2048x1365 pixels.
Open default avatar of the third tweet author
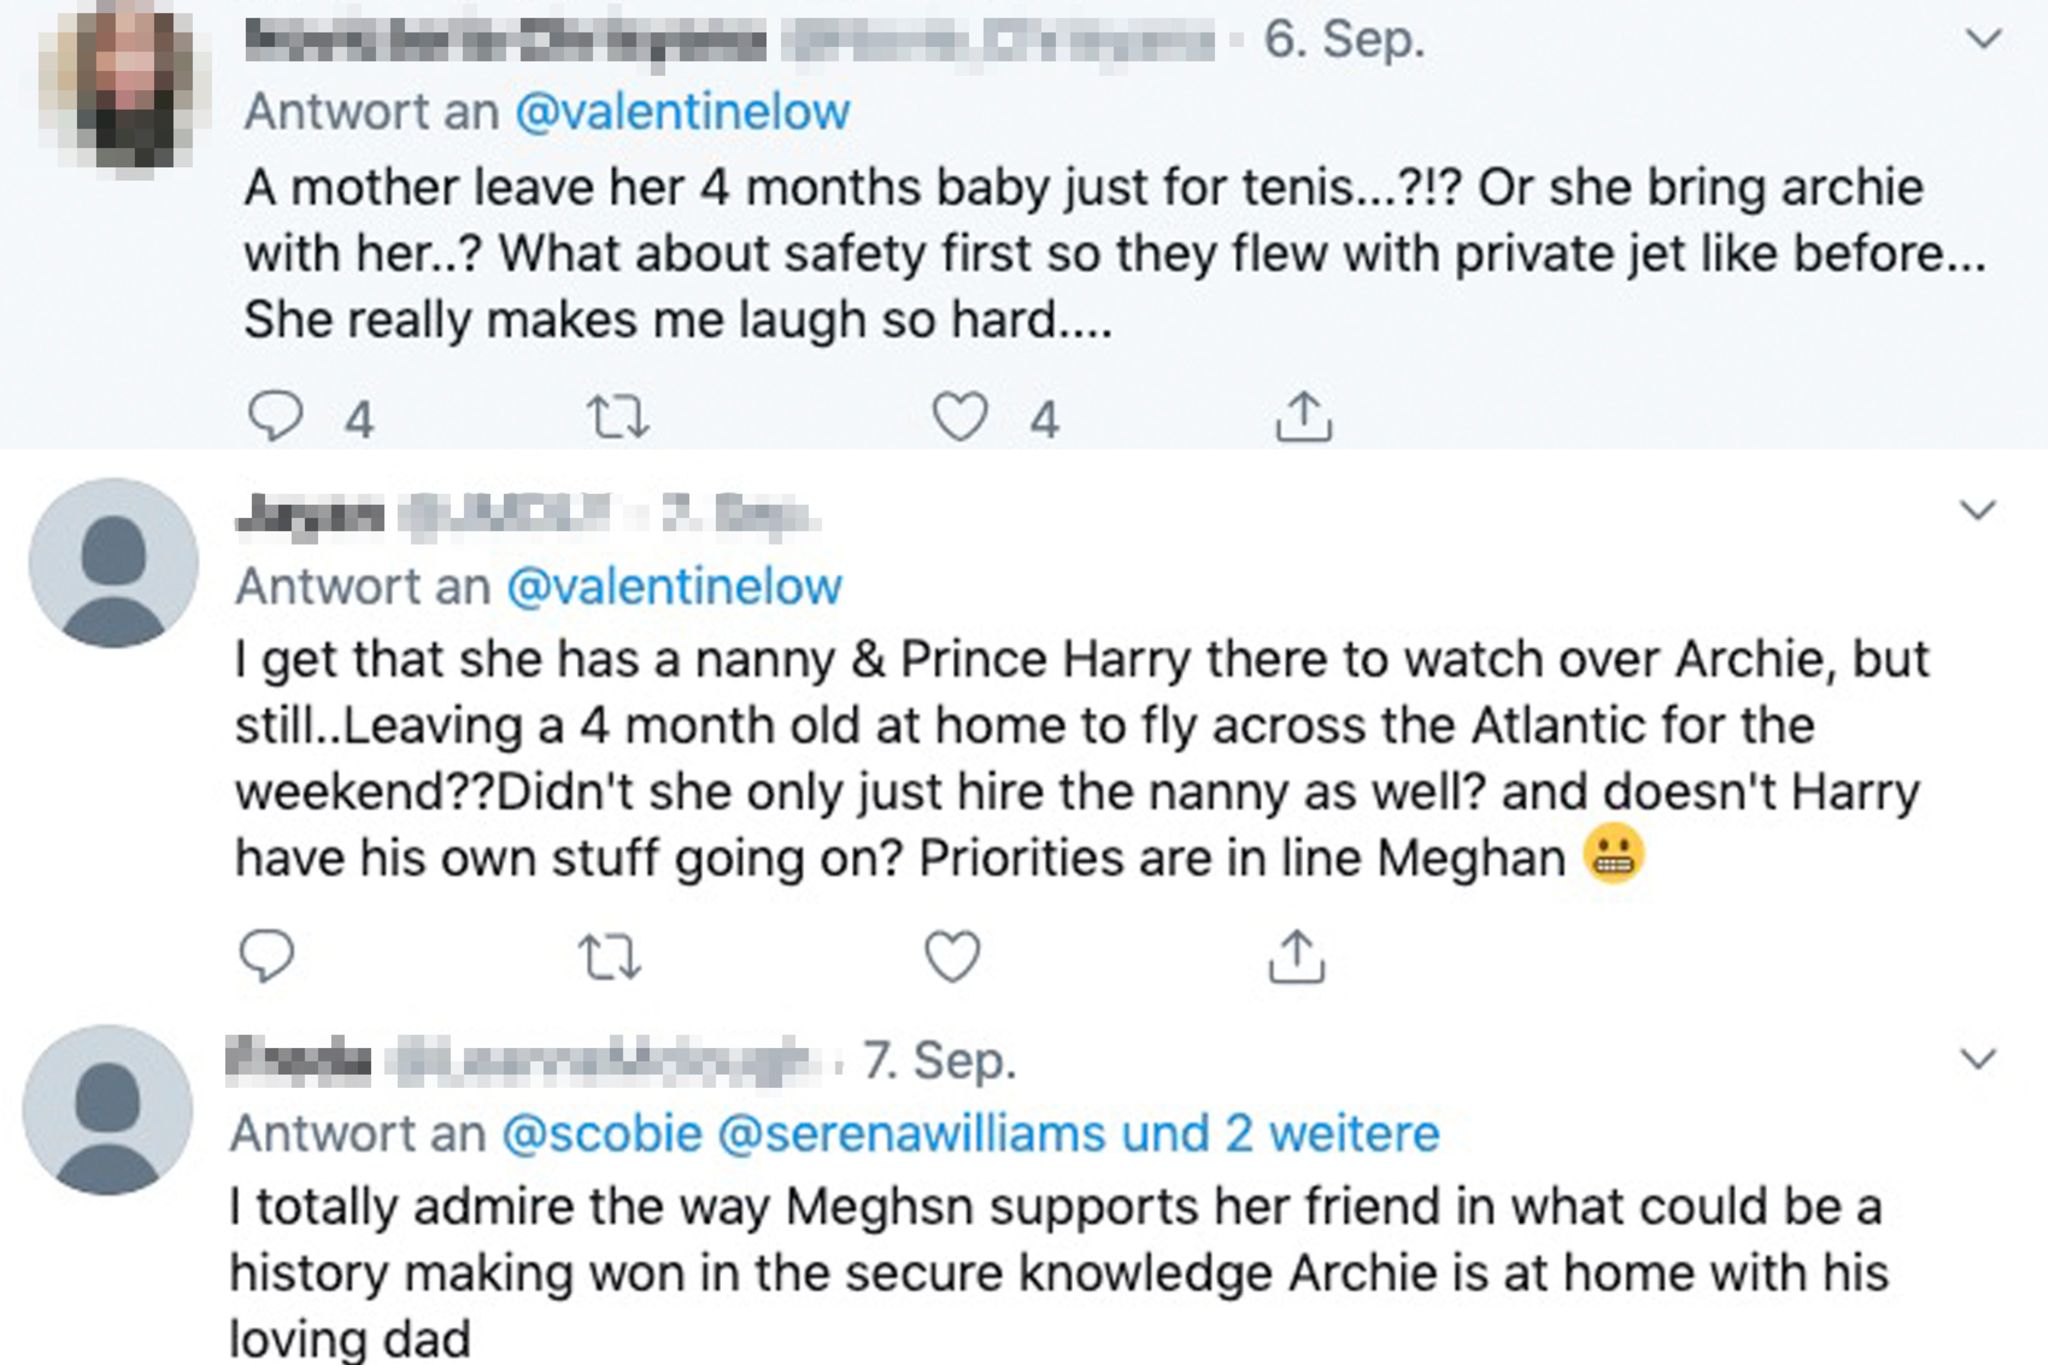coord(108,1109)
